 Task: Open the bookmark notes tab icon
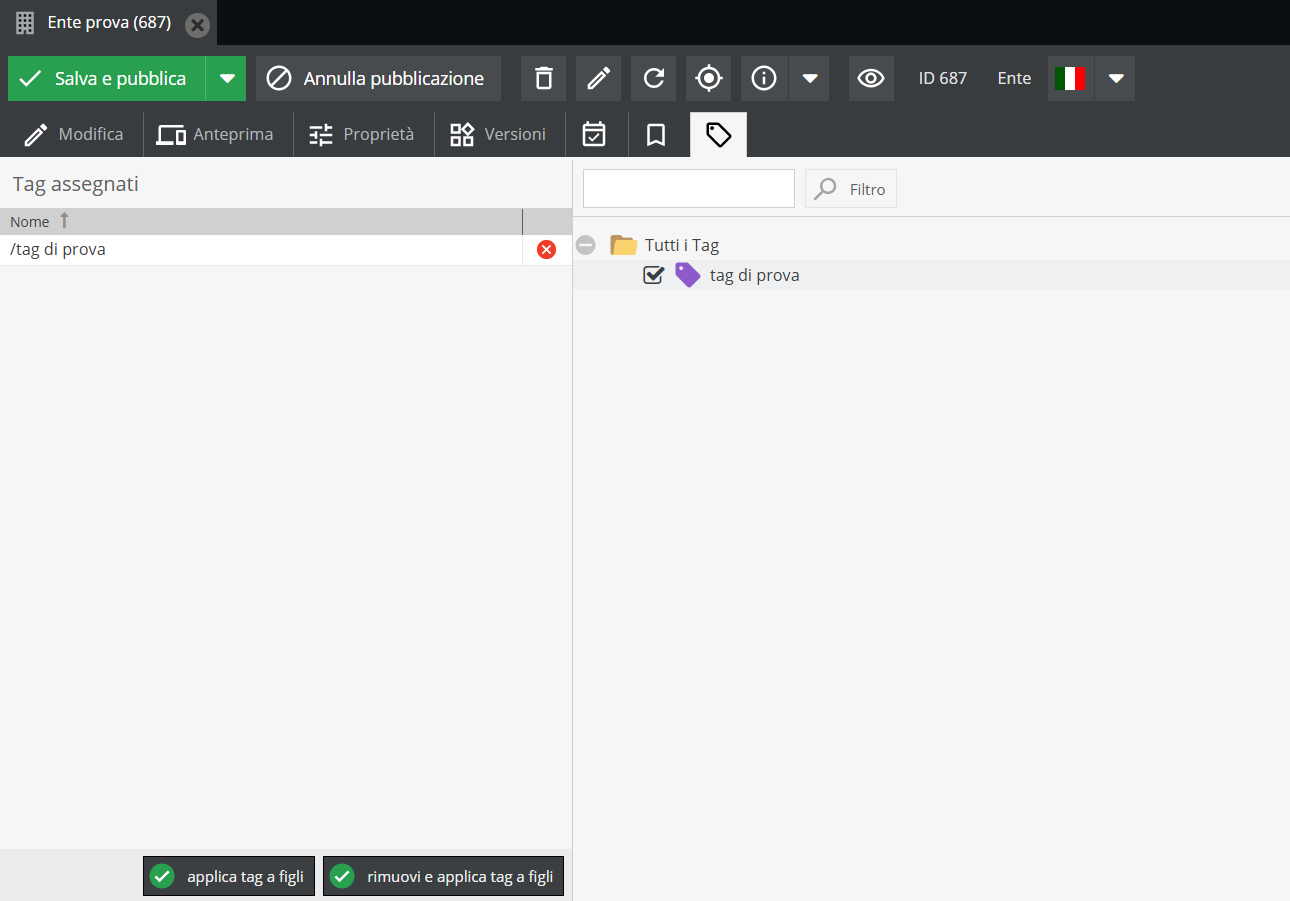(656, 135)
